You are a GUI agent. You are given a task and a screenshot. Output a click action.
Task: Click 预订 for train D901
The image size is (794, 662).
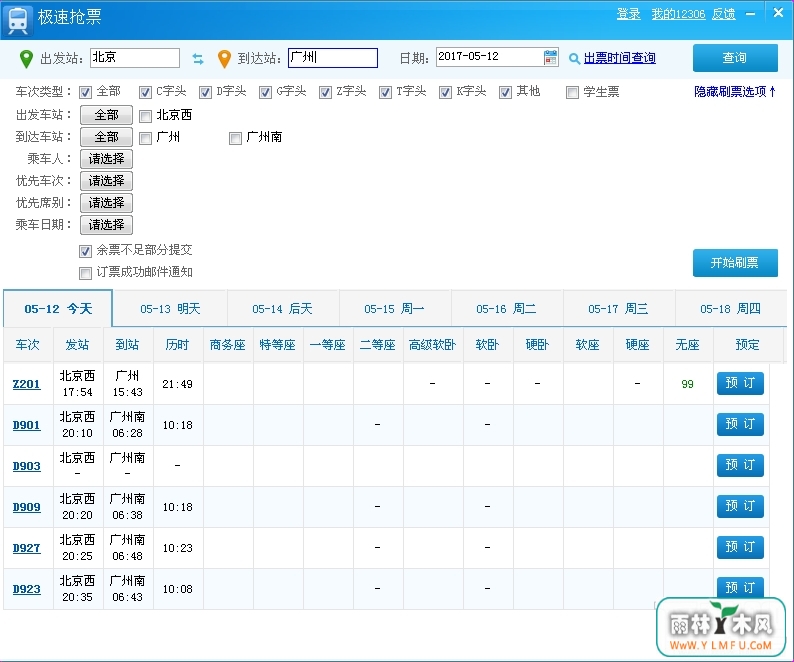(x=740, y=424)
